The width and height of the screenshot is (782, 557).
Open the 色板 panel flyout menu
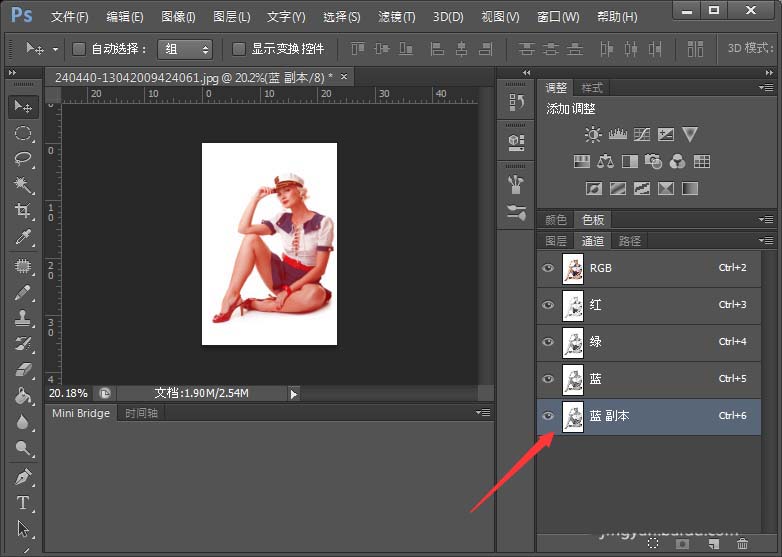tap(766, 219)
